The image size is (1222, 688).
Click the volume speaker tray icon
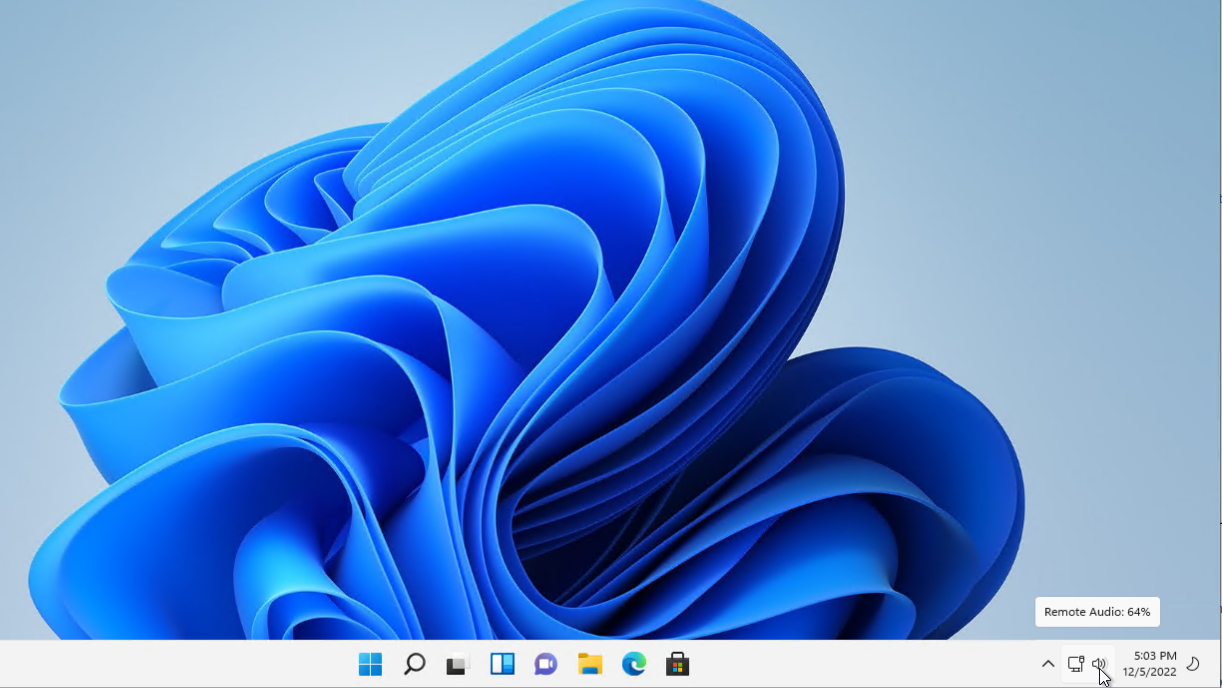point(1099,664)
